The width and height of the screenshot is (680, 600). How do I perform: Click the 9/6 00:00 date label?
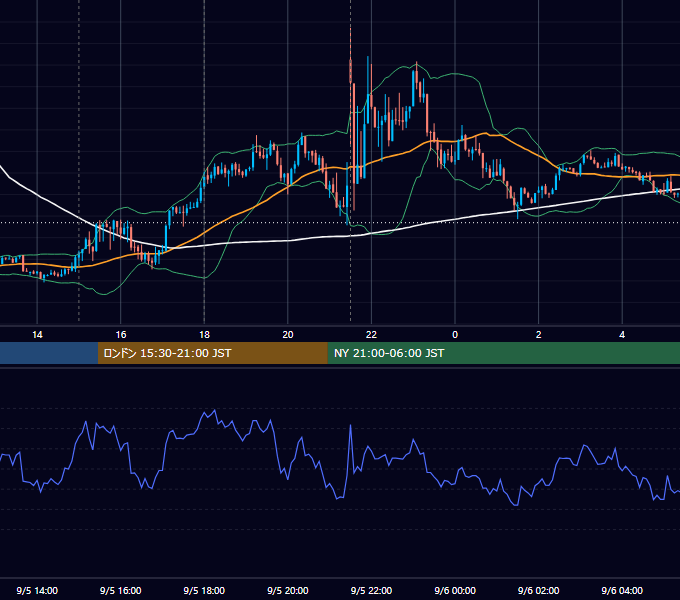coord(455,590)
